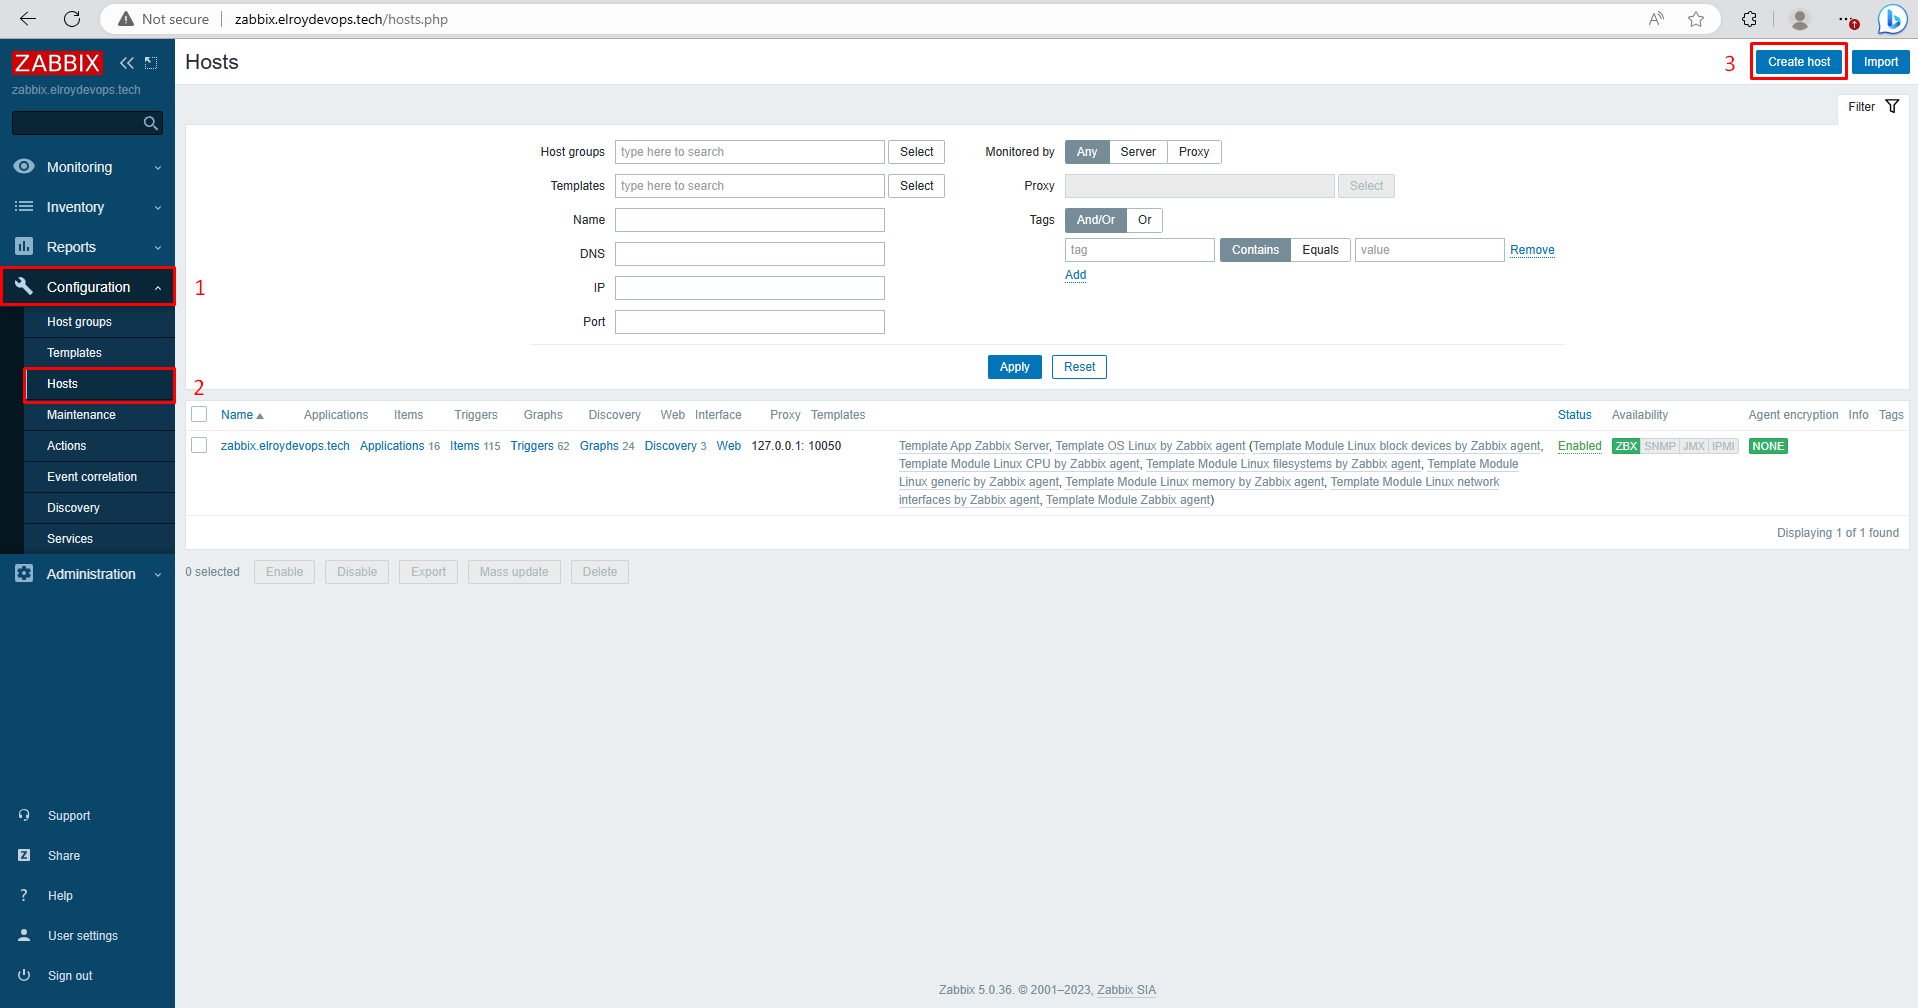
Task: Click the Name filter input field
Action: coord(749,220)
